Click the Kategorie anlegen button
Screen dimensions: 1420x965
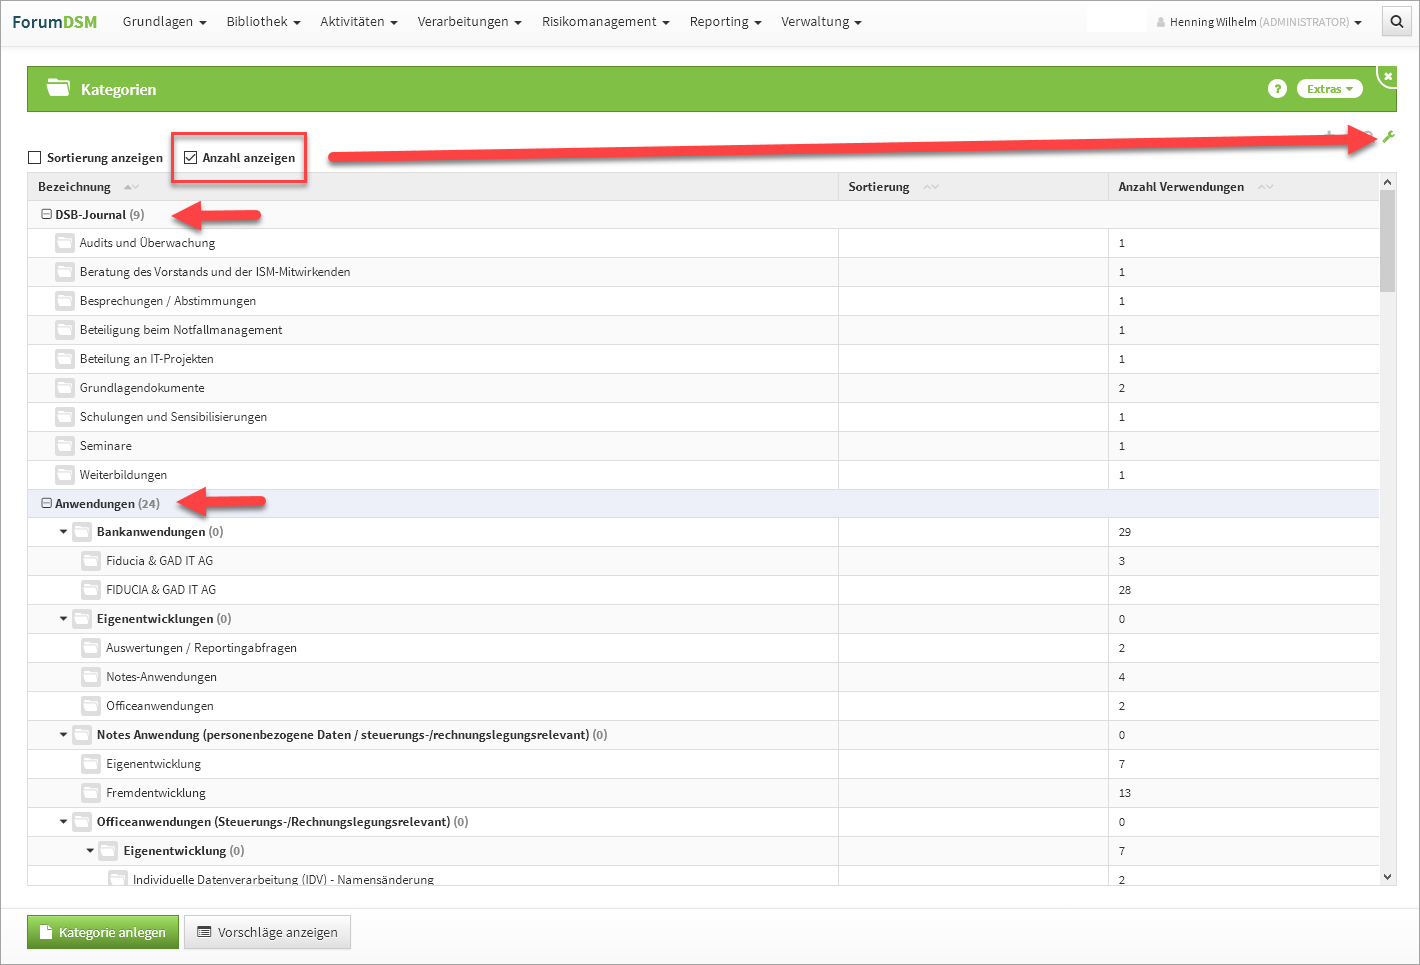pos(103,932)
